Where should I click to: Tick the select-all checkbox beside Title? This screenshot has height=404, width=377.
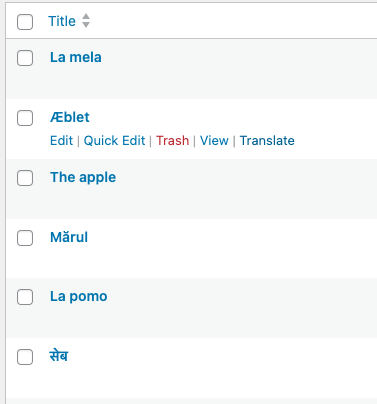(25, 22)
